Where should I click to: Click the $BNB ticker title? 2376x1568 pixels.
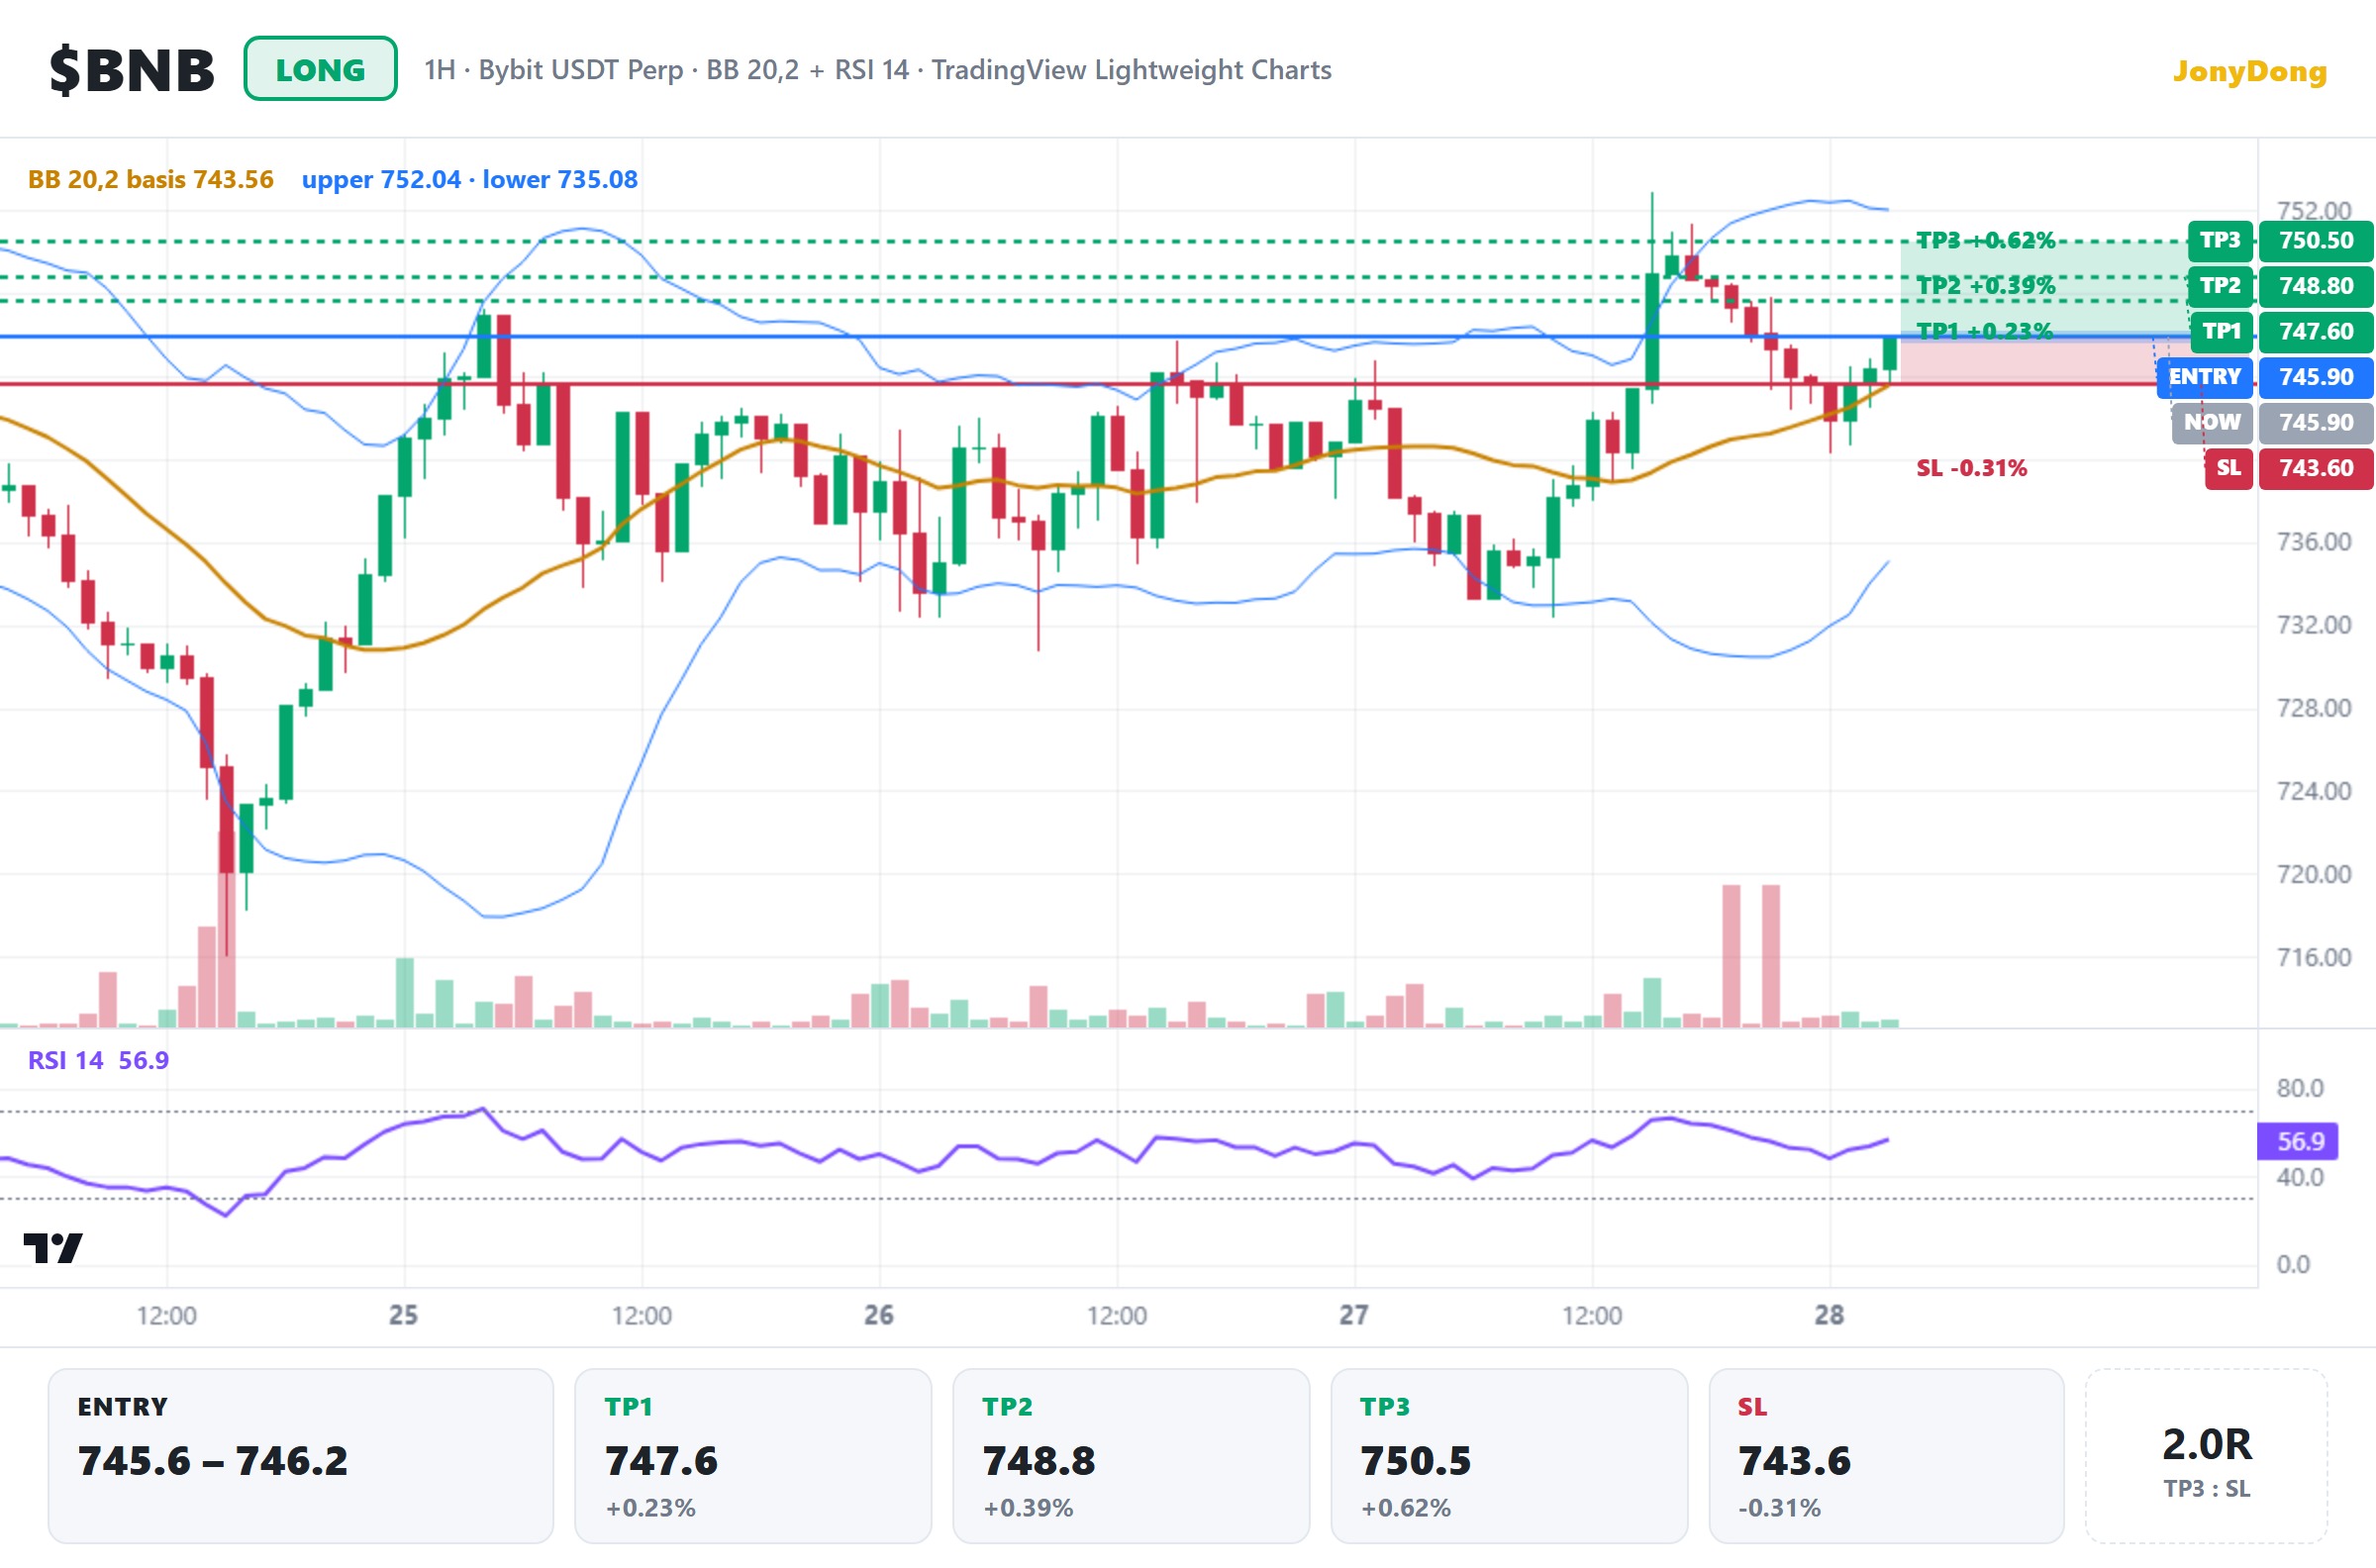(132, 70)
